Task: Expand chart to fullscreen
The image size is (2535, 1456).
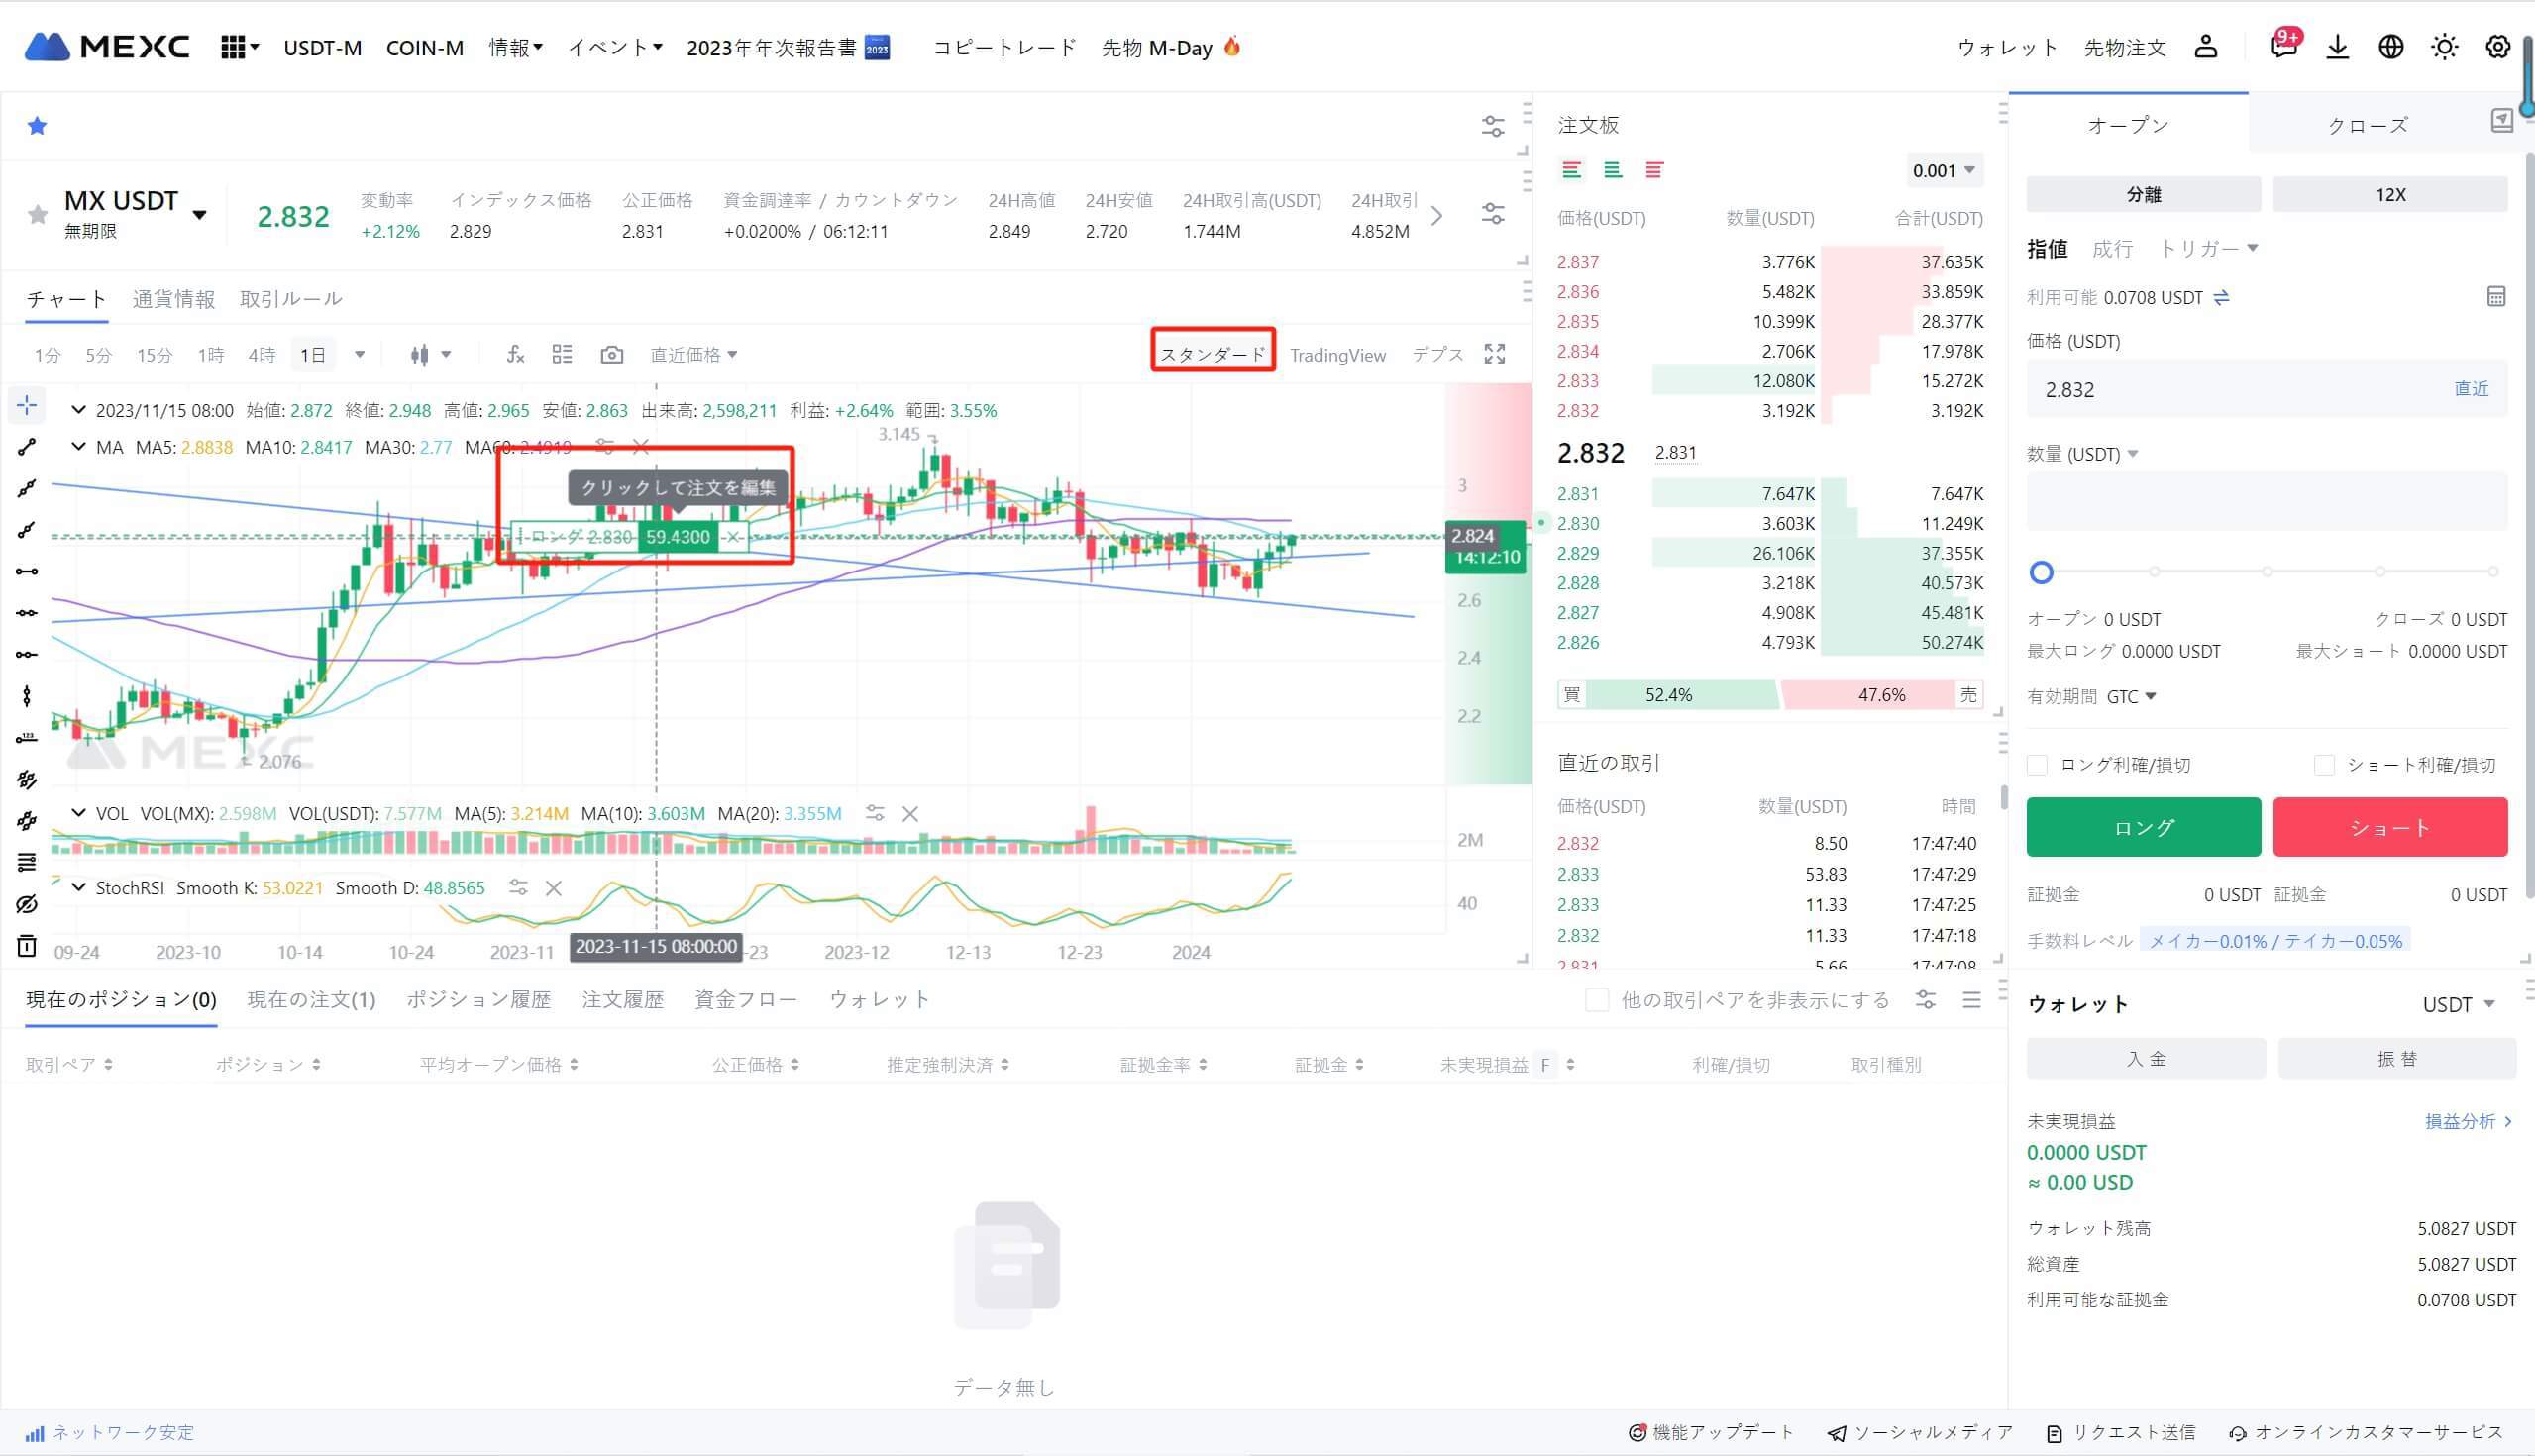Action: coord(1493,354)
